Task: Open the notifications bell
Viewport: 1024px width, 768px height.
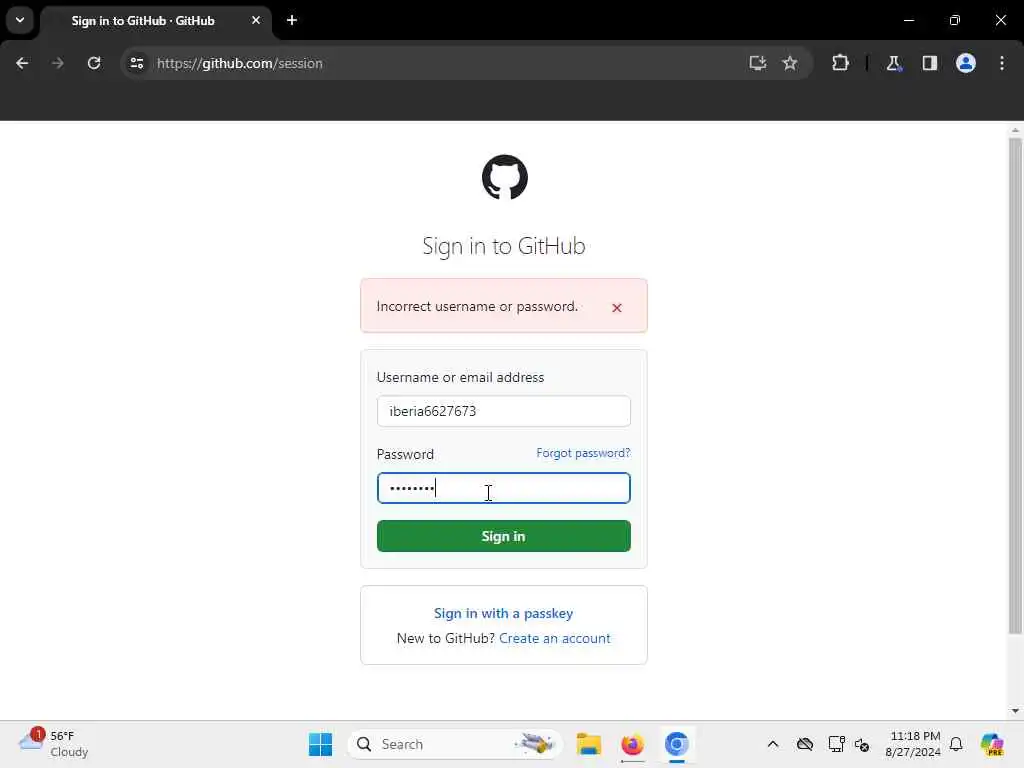Action: [x=956, y=744]
